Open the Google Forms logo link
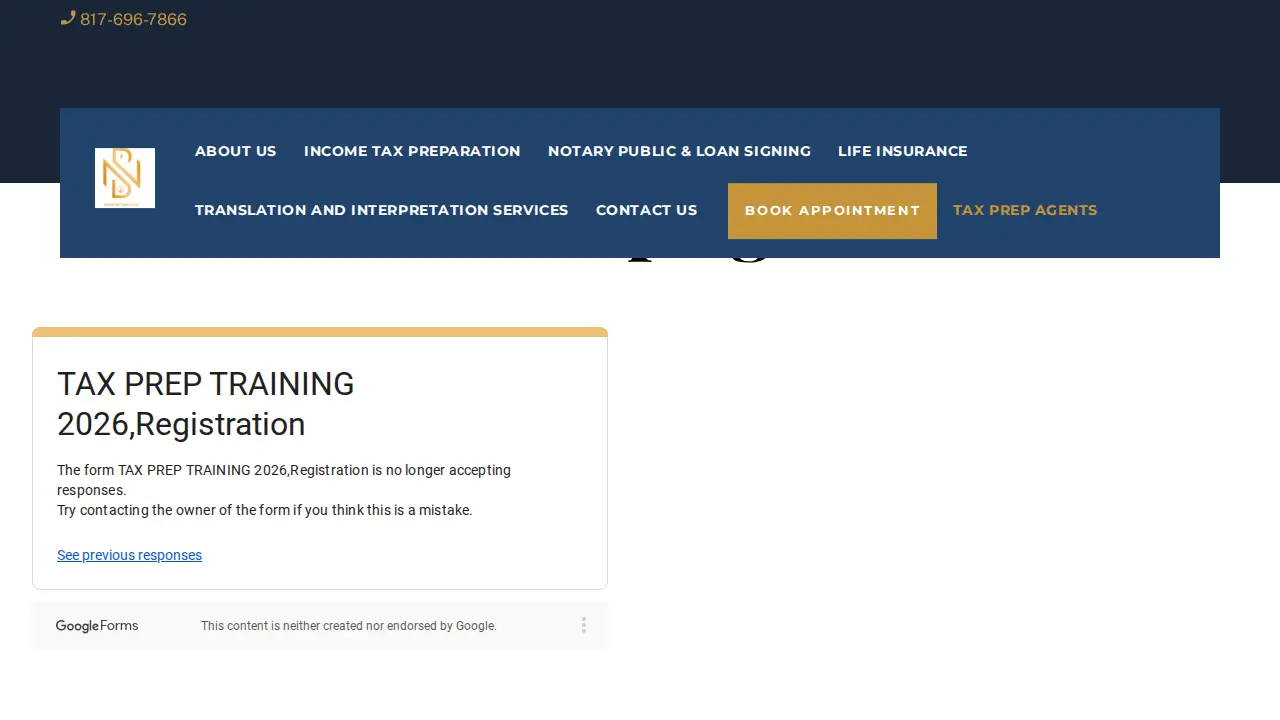The width and height of the screenshot is (1280, 720). (x=97, y=626)
